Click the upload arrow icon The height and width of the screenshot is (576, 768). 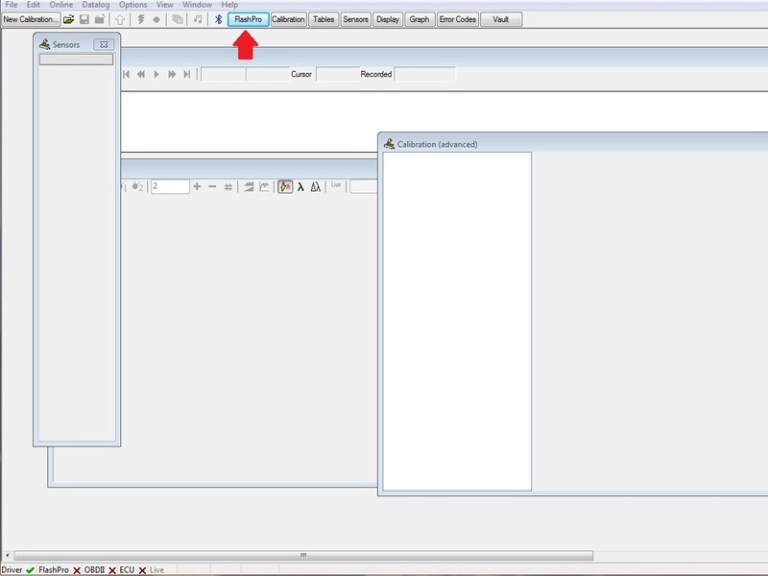pos(120,20)
